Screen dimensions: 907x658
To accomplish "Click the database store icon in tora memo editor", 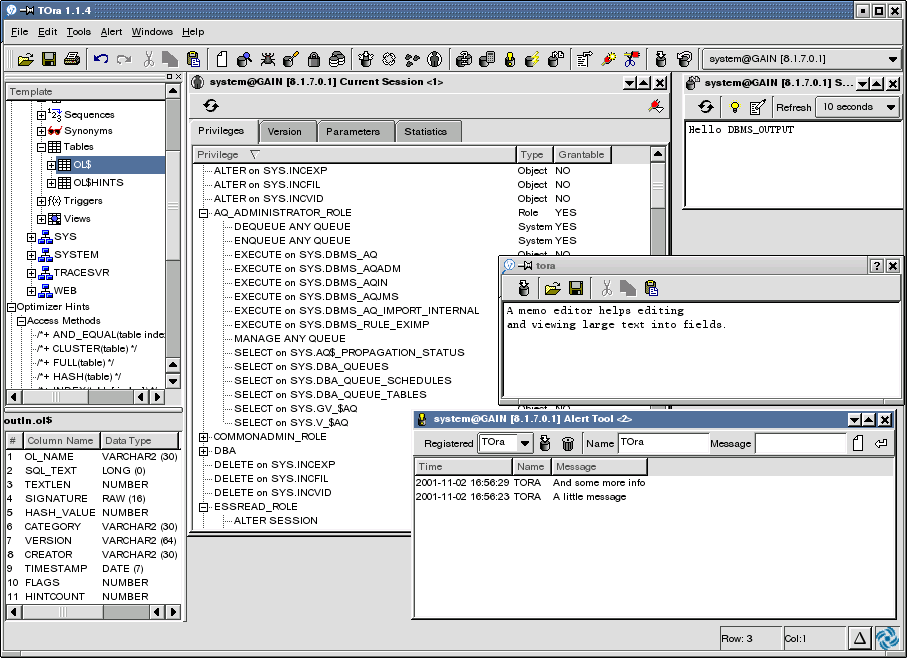I will [x=524, y=288].
